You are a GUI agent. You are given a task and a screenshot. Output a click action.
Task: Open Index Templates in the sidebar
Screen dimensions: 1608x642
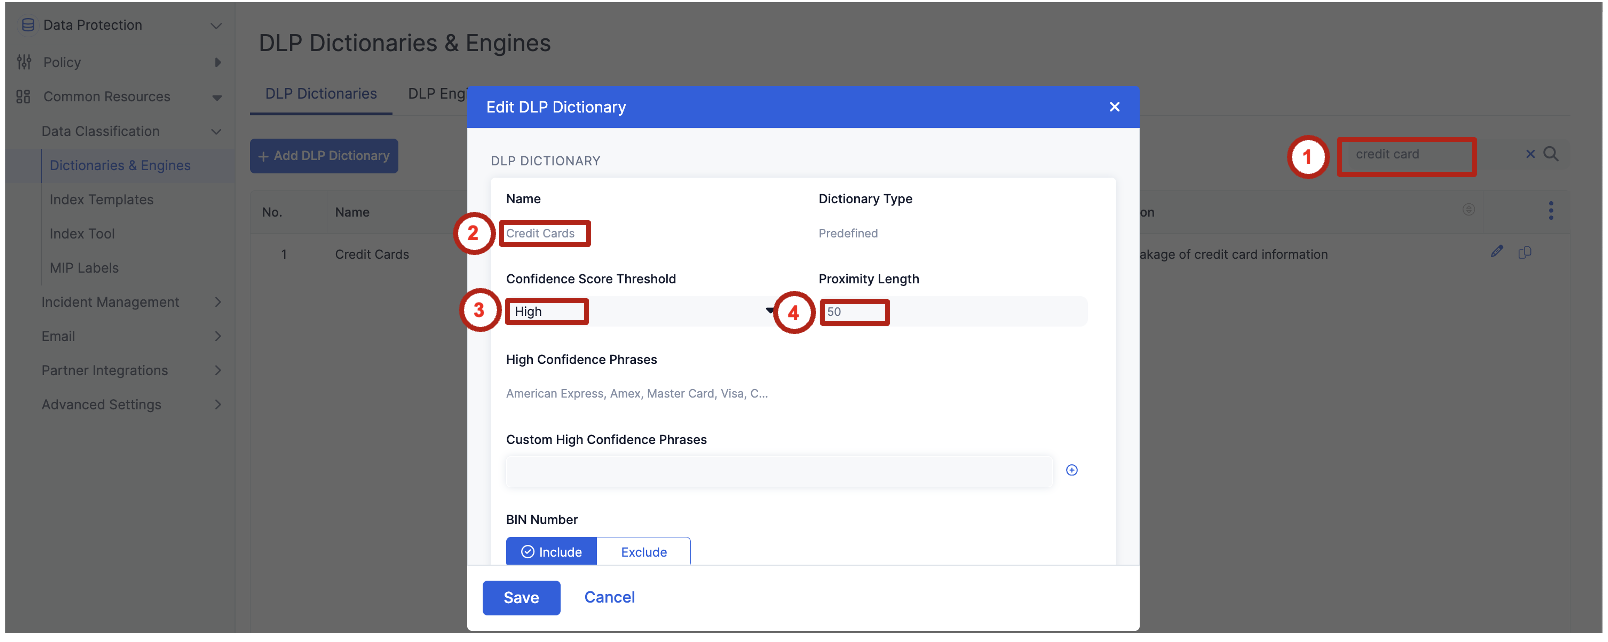102,200
